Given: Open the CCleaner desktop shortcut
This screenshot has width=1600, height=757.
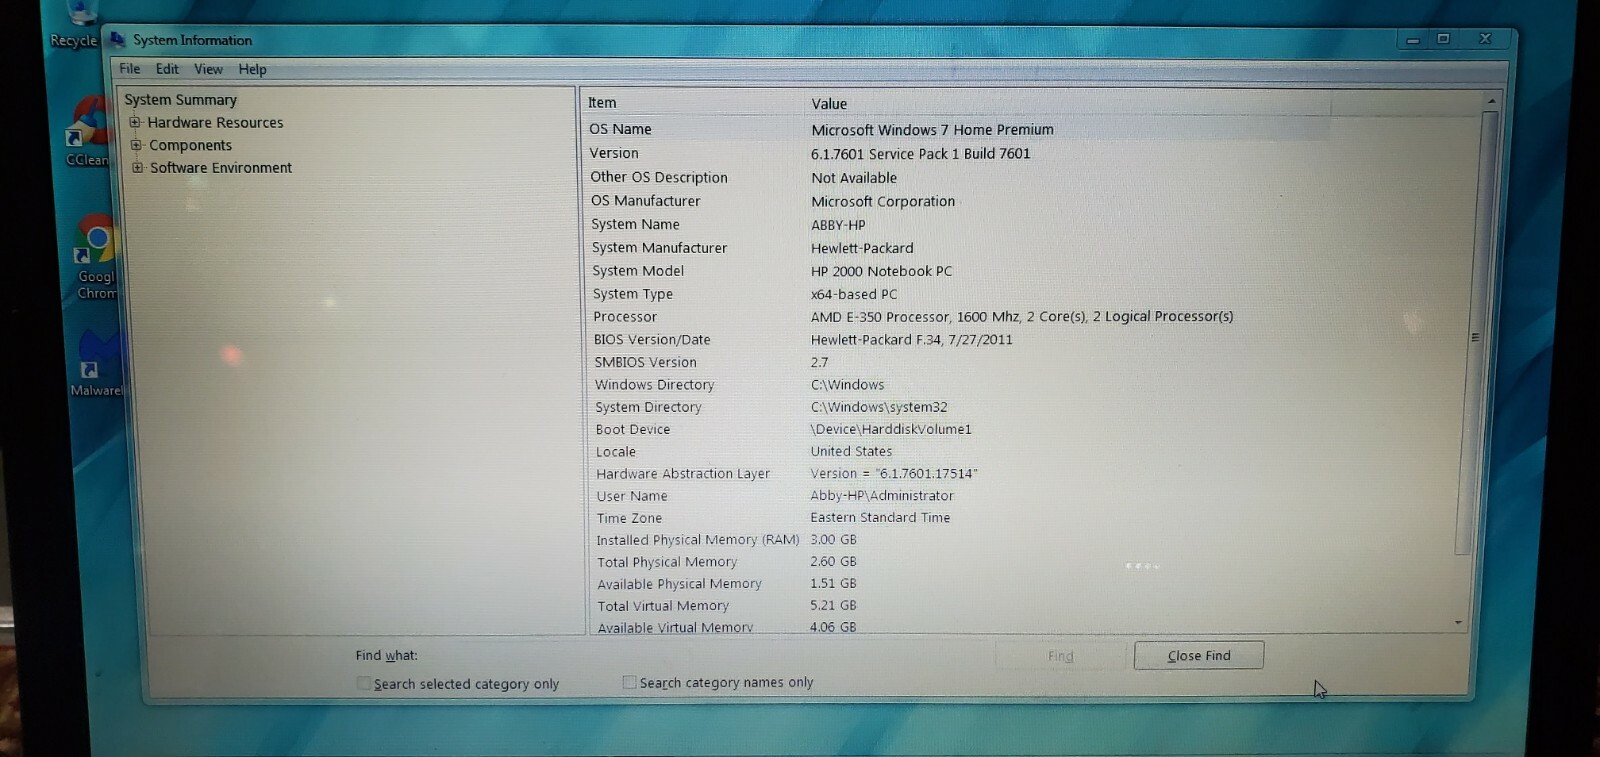Looking at the screenshot, I should [88, 132].
